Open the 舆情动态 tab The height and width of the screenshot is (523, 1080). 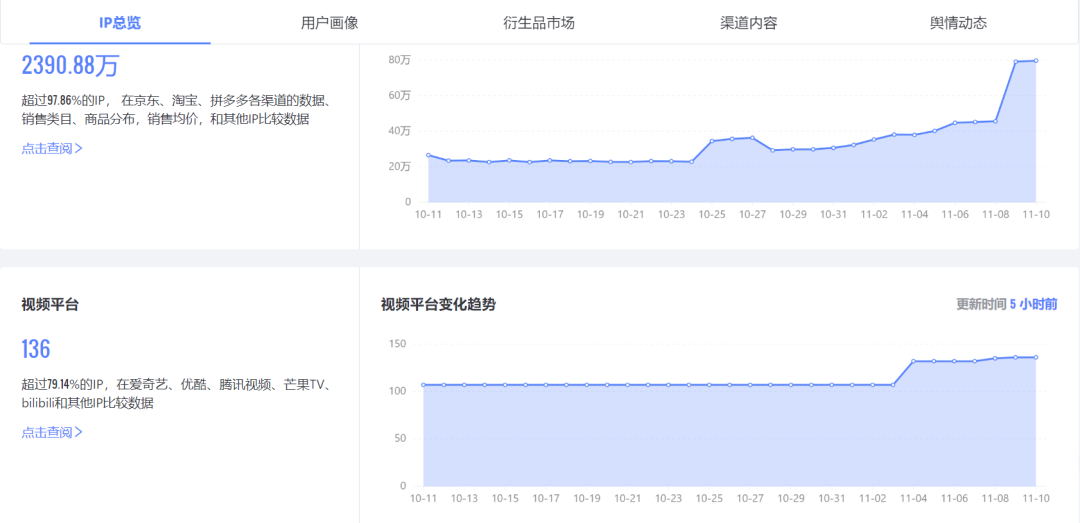click(958, 23)
